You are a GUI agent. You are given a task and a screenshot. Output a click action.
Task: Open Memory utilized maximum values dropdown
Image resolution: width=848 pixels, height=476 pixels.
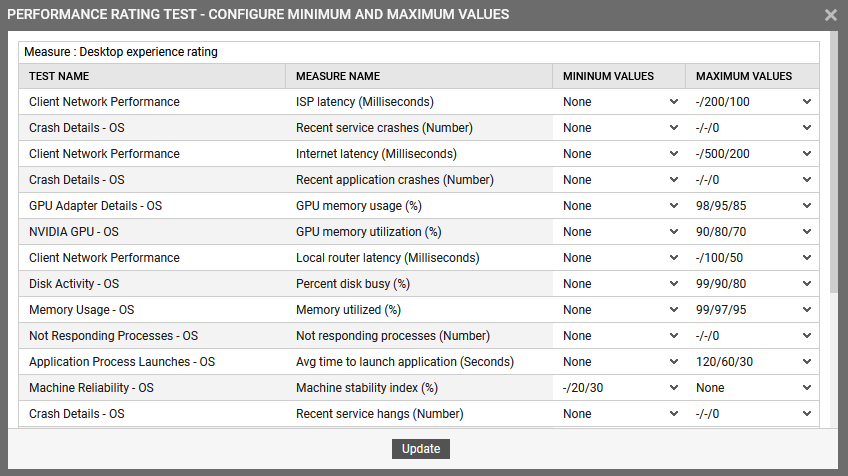click(x=752, y=310)
